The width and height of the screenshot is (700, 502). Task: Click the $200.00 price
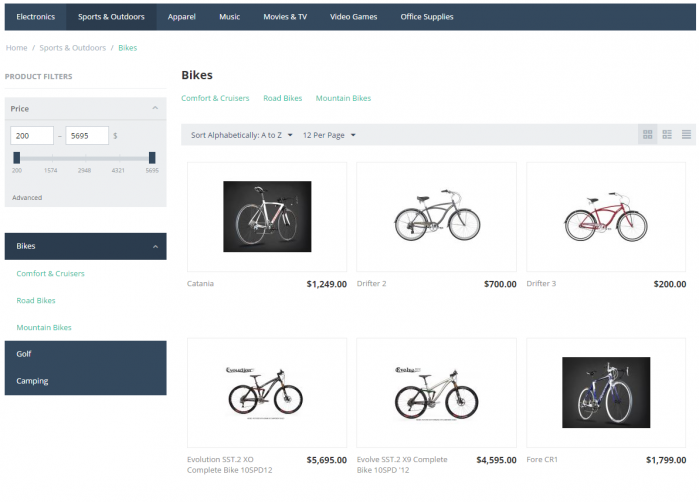coord(670,284)
